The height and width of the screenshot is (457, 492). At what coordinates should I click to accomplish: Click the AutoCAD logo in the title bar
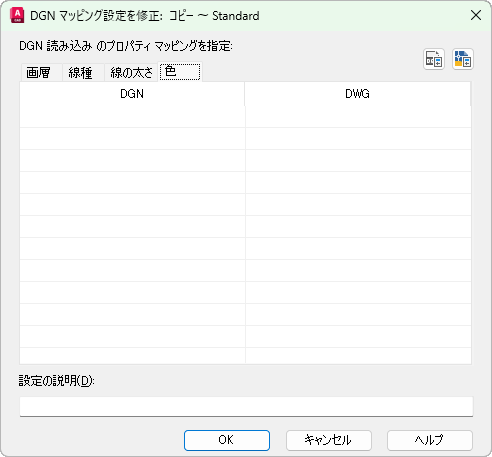(17, 16)
